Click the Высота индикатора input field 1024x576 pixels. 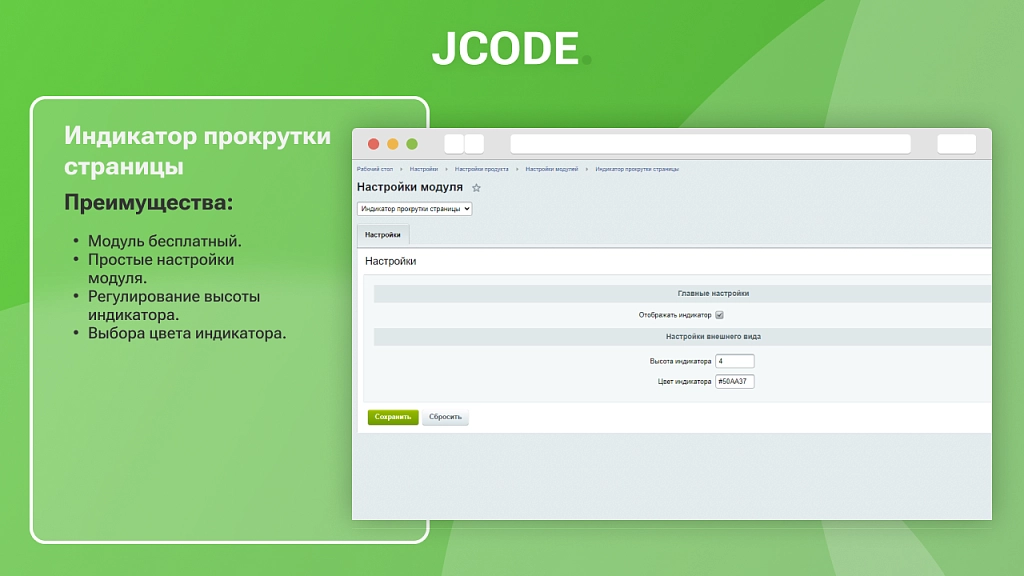pos(735,361)
